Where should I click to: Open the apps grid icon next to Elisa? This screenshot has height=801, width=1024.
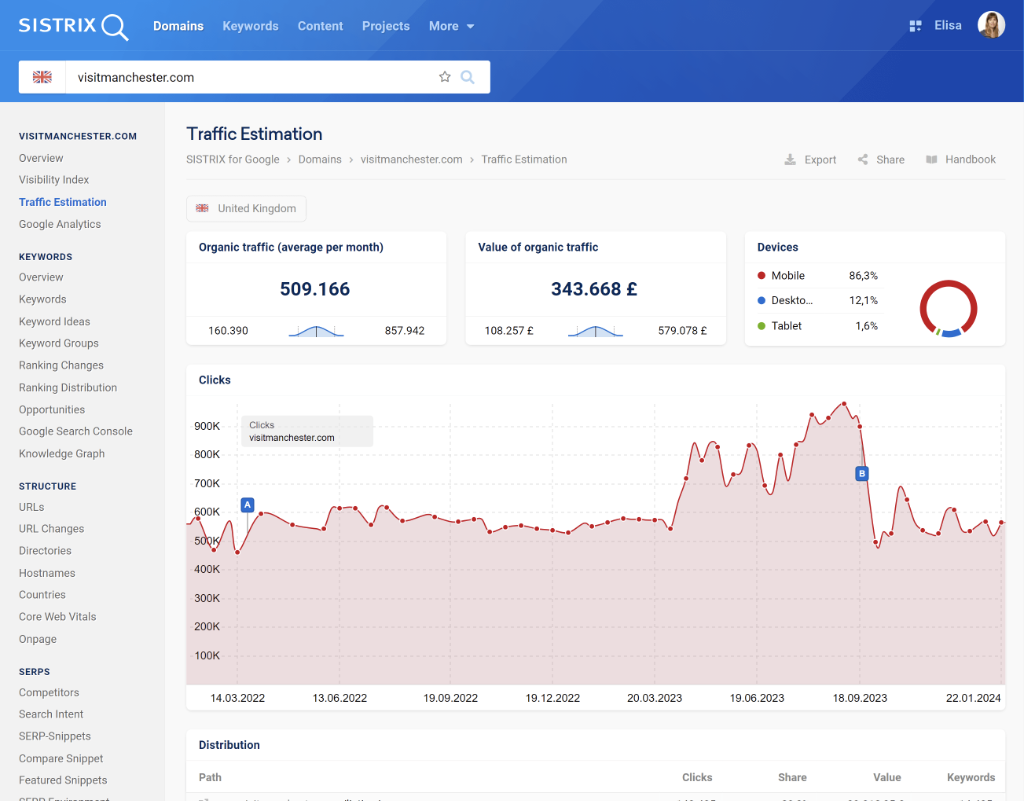(x=915, y=26)
